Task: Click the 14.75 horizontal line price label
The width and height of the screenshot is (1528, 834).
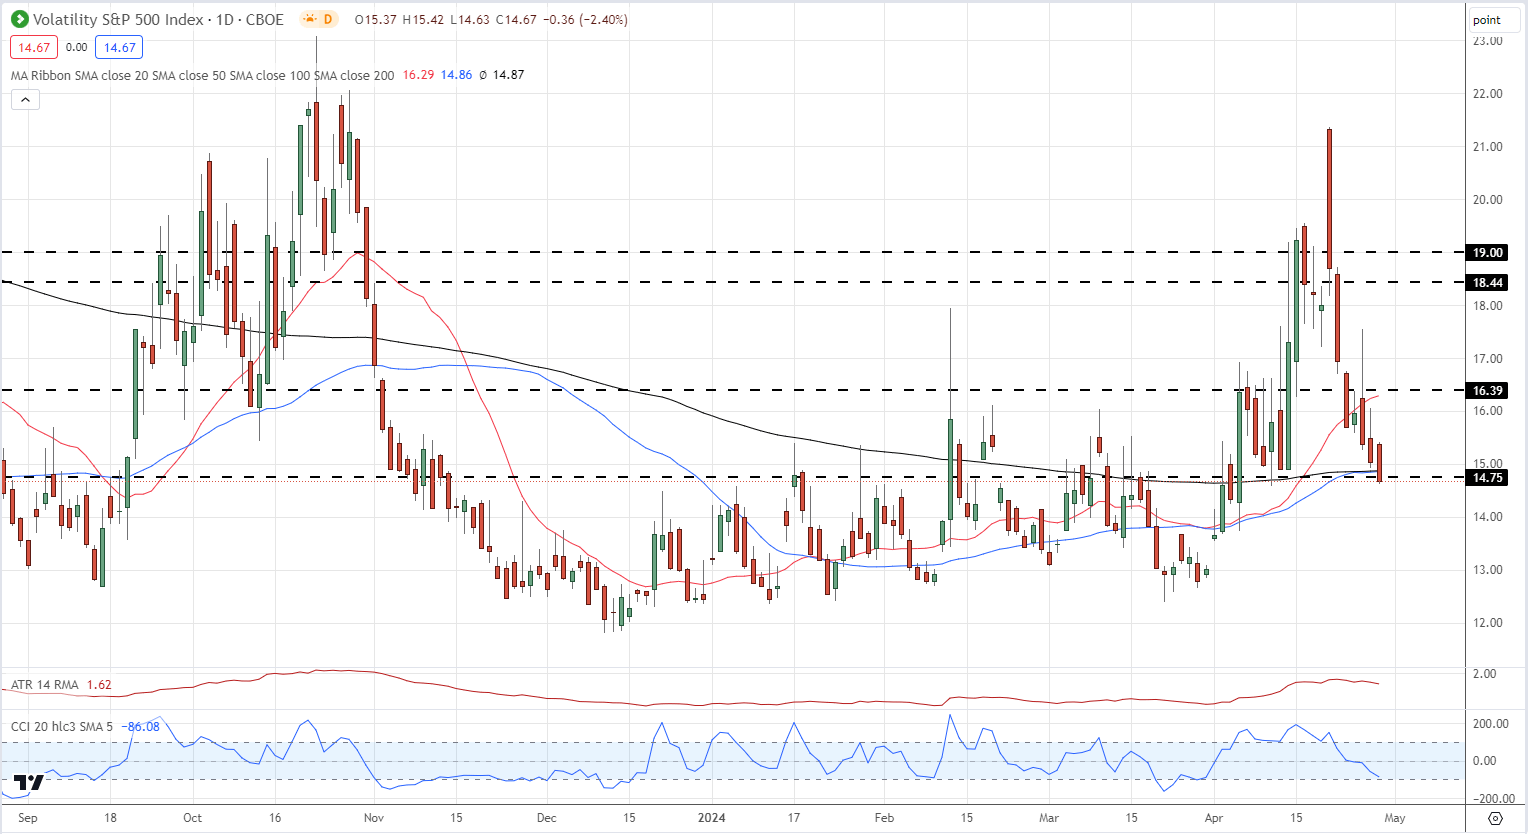Action: click(1487, 478)
